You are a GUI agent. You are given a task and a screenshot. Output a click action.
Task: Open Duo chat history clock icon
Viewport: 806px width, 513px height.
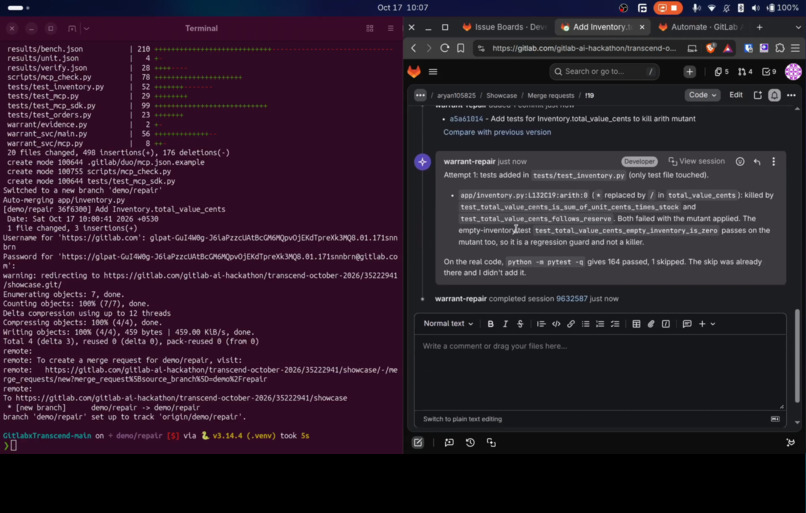(x=470, y=443)
